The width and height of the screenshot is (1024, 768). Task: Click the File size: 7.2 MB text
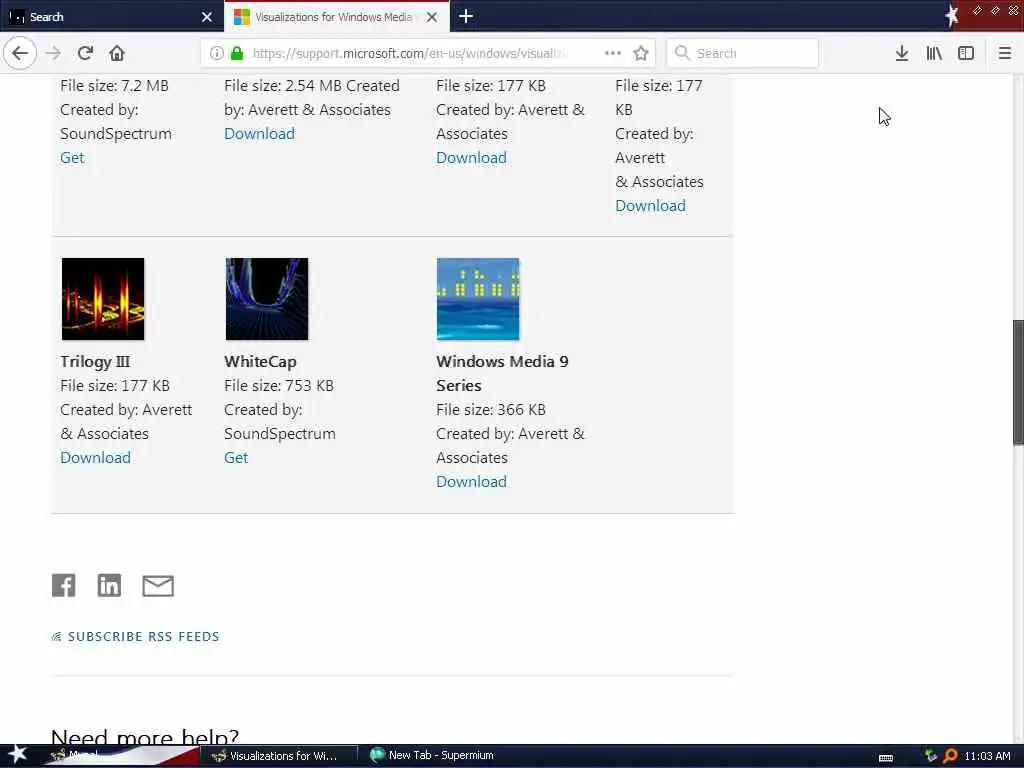tap(114, 86)
